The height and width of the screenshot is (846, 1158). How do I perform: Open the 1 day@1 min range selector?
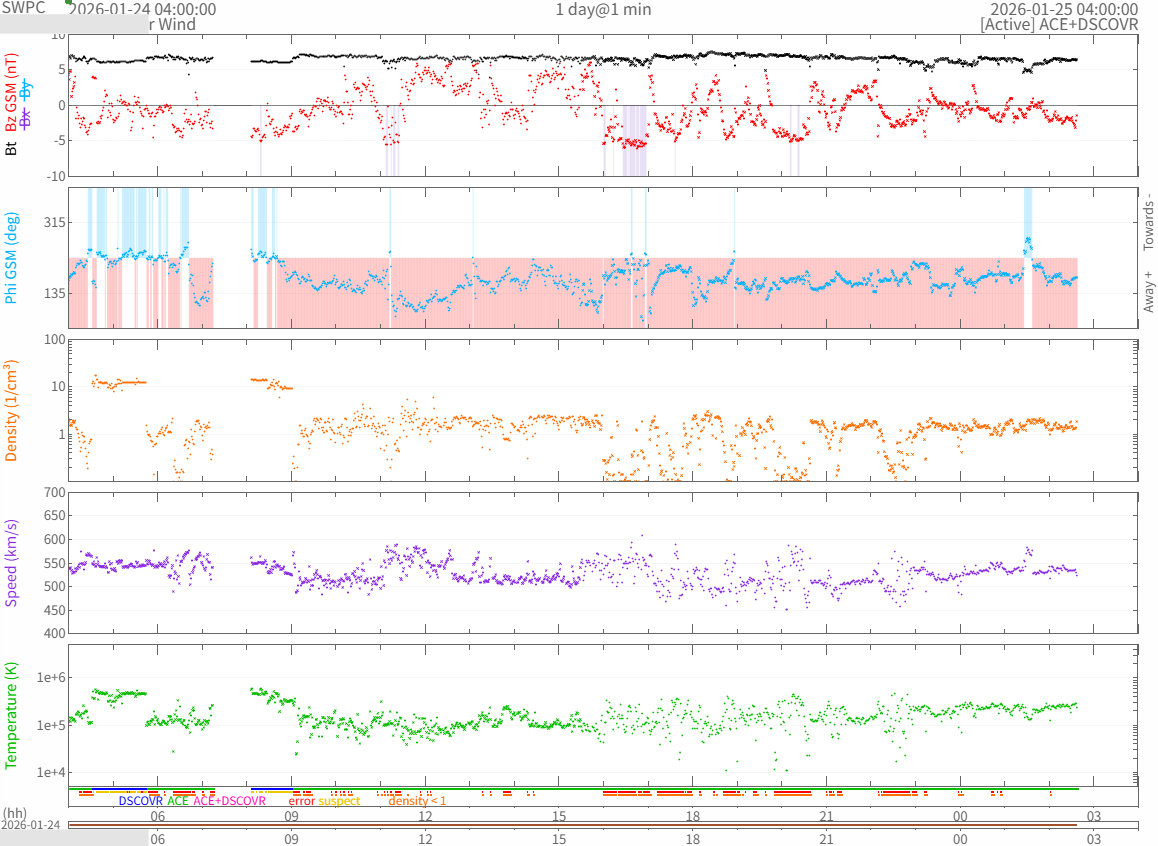pos(603,9)
